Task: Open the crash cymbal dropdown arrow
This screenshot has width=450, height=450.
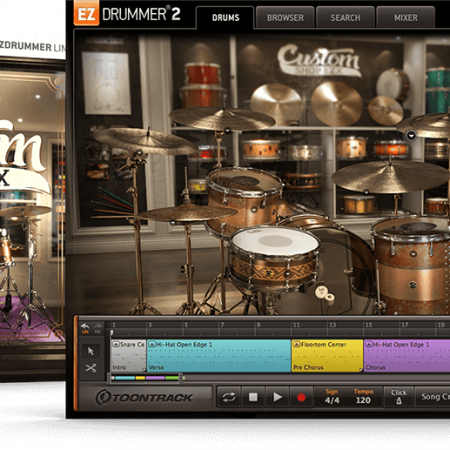Action: coord(411,135)
